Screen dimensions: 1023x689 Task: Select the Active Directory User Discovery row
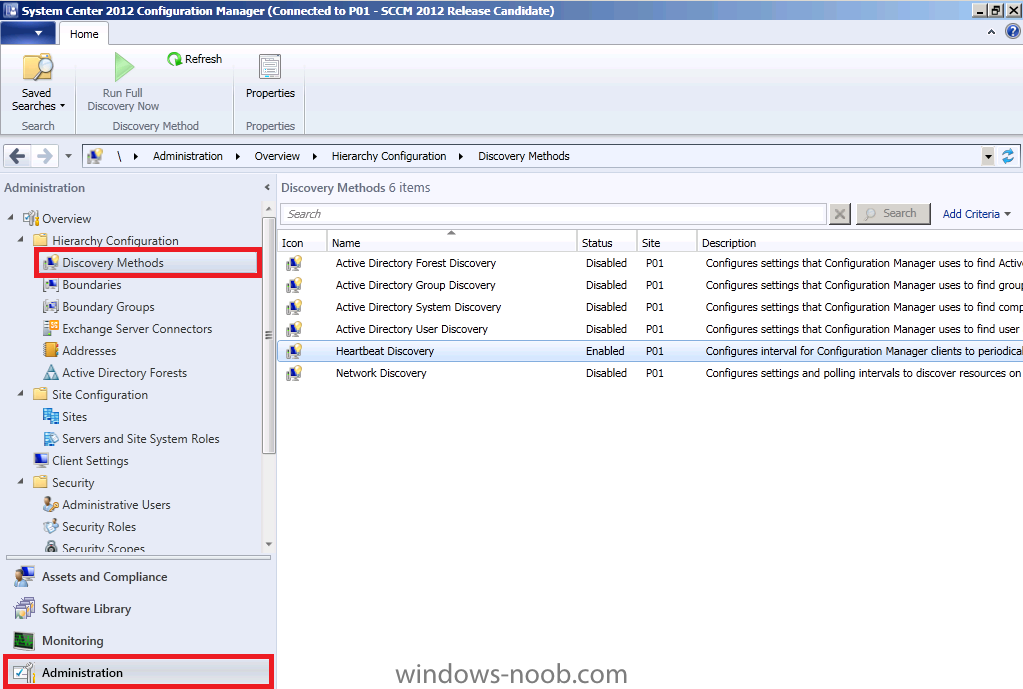click(x=650, y=329)
